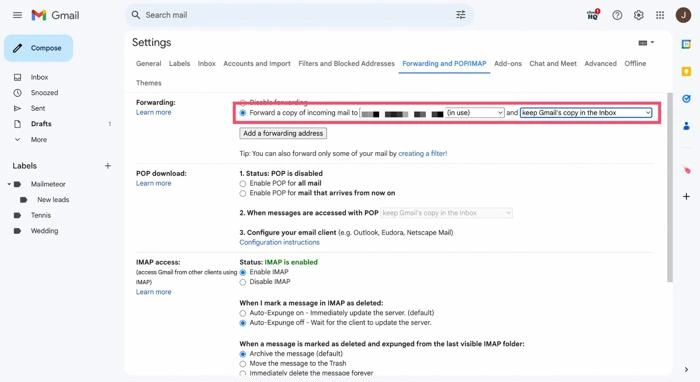
Task: Open Configuration instructions link
Action: tap(279, 242)
